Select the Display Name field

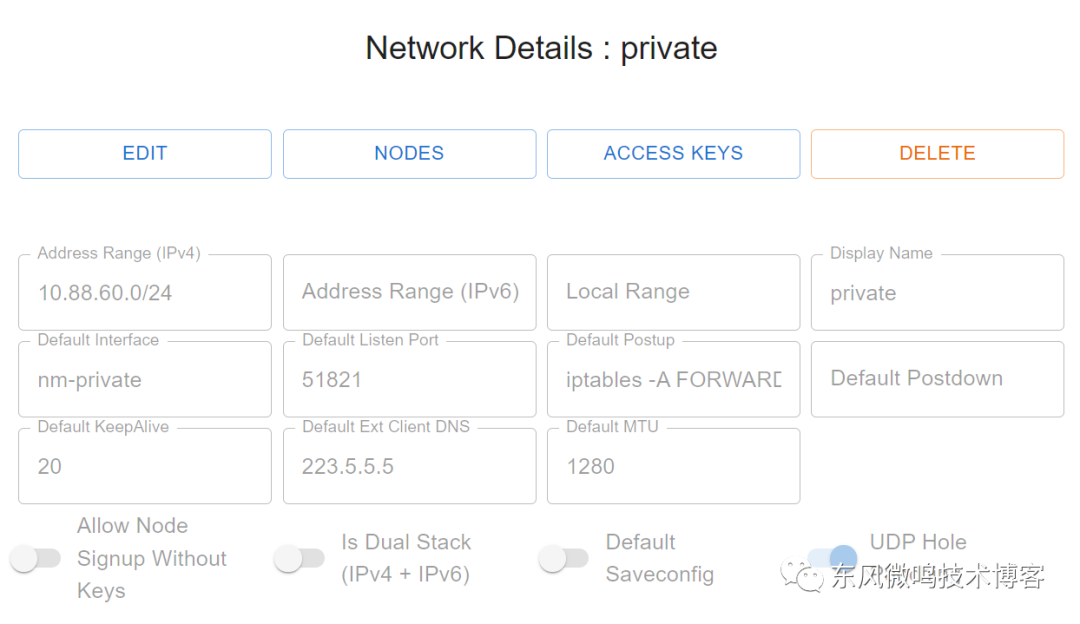[x=937, y=293]
